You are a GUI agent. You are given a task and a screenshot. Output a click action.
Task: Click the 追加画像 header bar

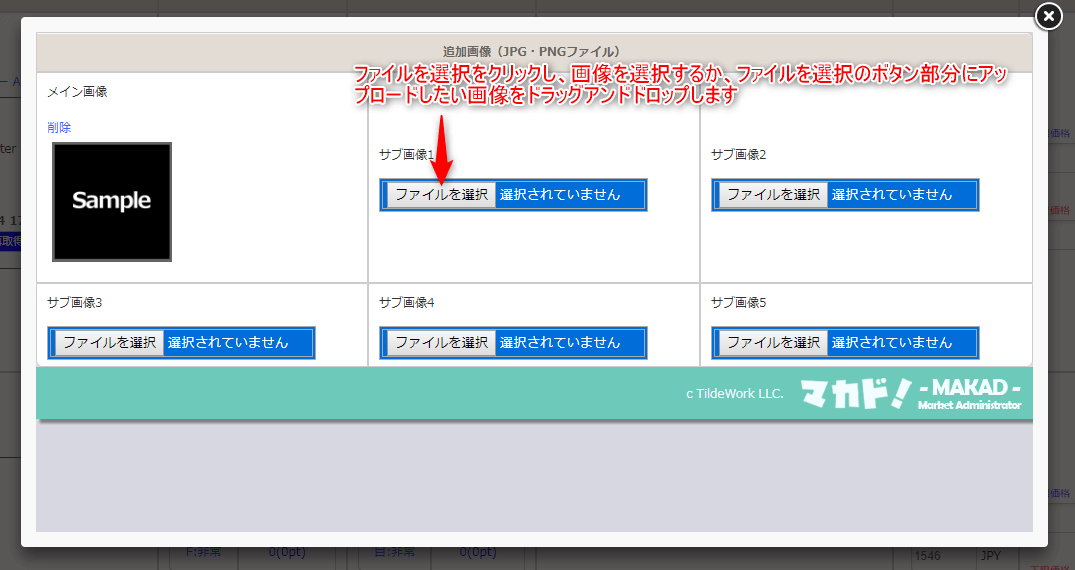point(533,51)
